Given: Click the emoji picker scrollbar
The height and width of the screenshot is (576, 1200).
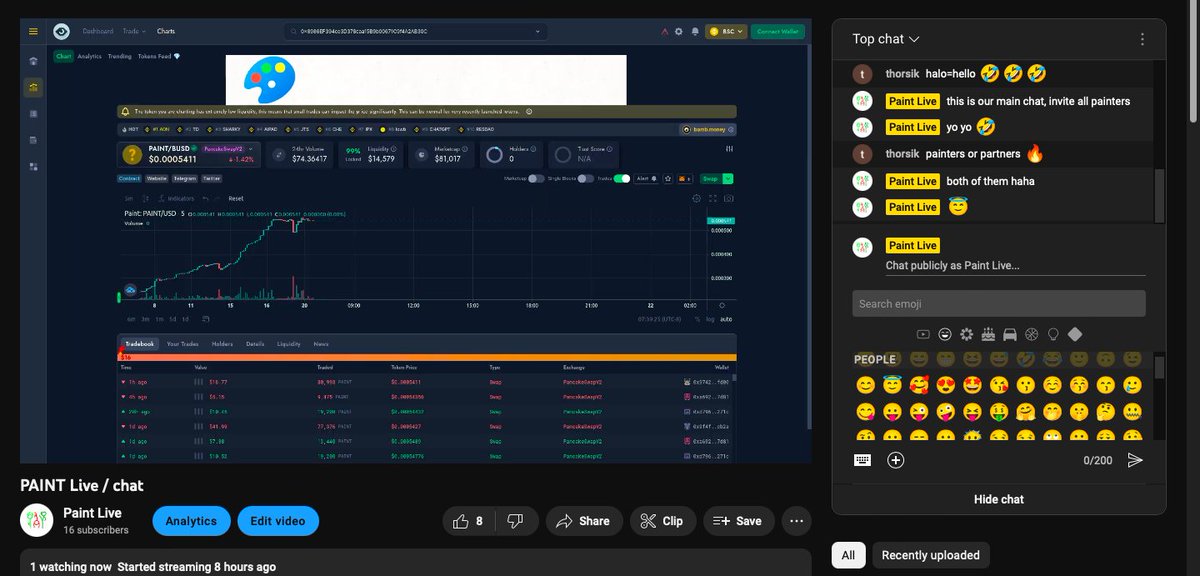Looking at the screenshot, I should click(x=1159, y=368).
